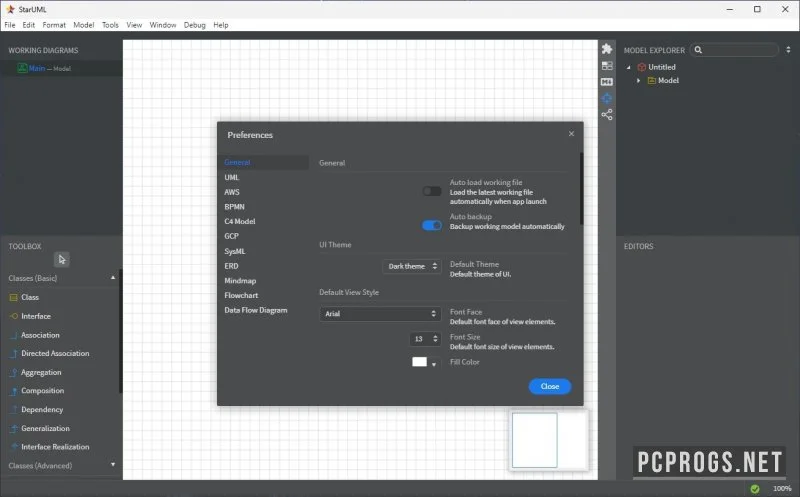Open the Dark theme dropdown
800x497 pixels.
(x=412, y=266)
